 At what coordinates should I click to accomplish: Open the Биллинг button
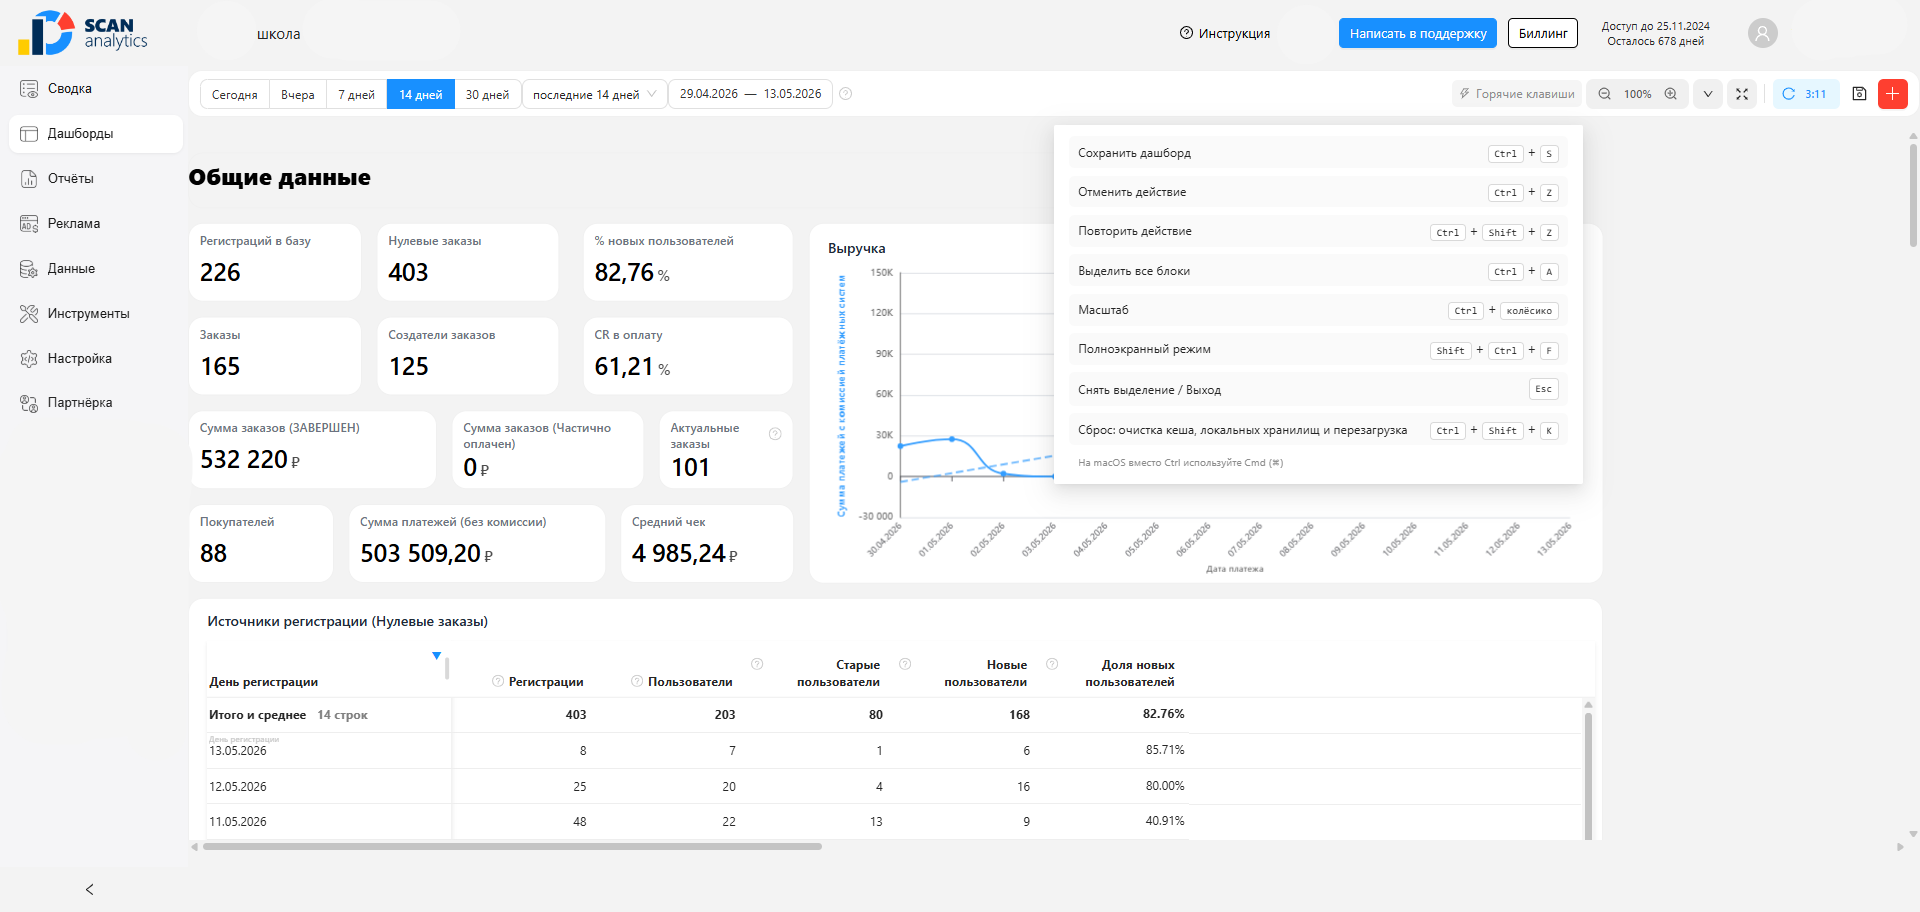tap(1543, 33)
